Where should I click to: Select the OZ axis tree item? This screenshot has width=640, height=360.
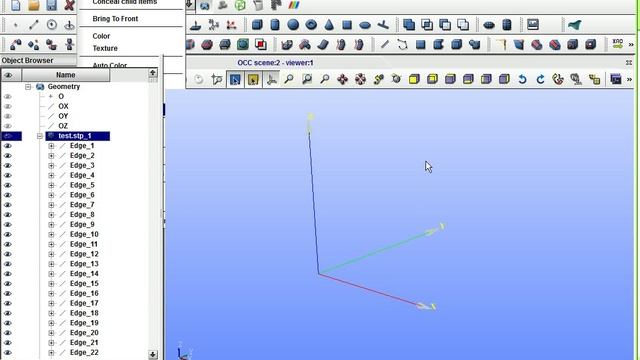63,126
